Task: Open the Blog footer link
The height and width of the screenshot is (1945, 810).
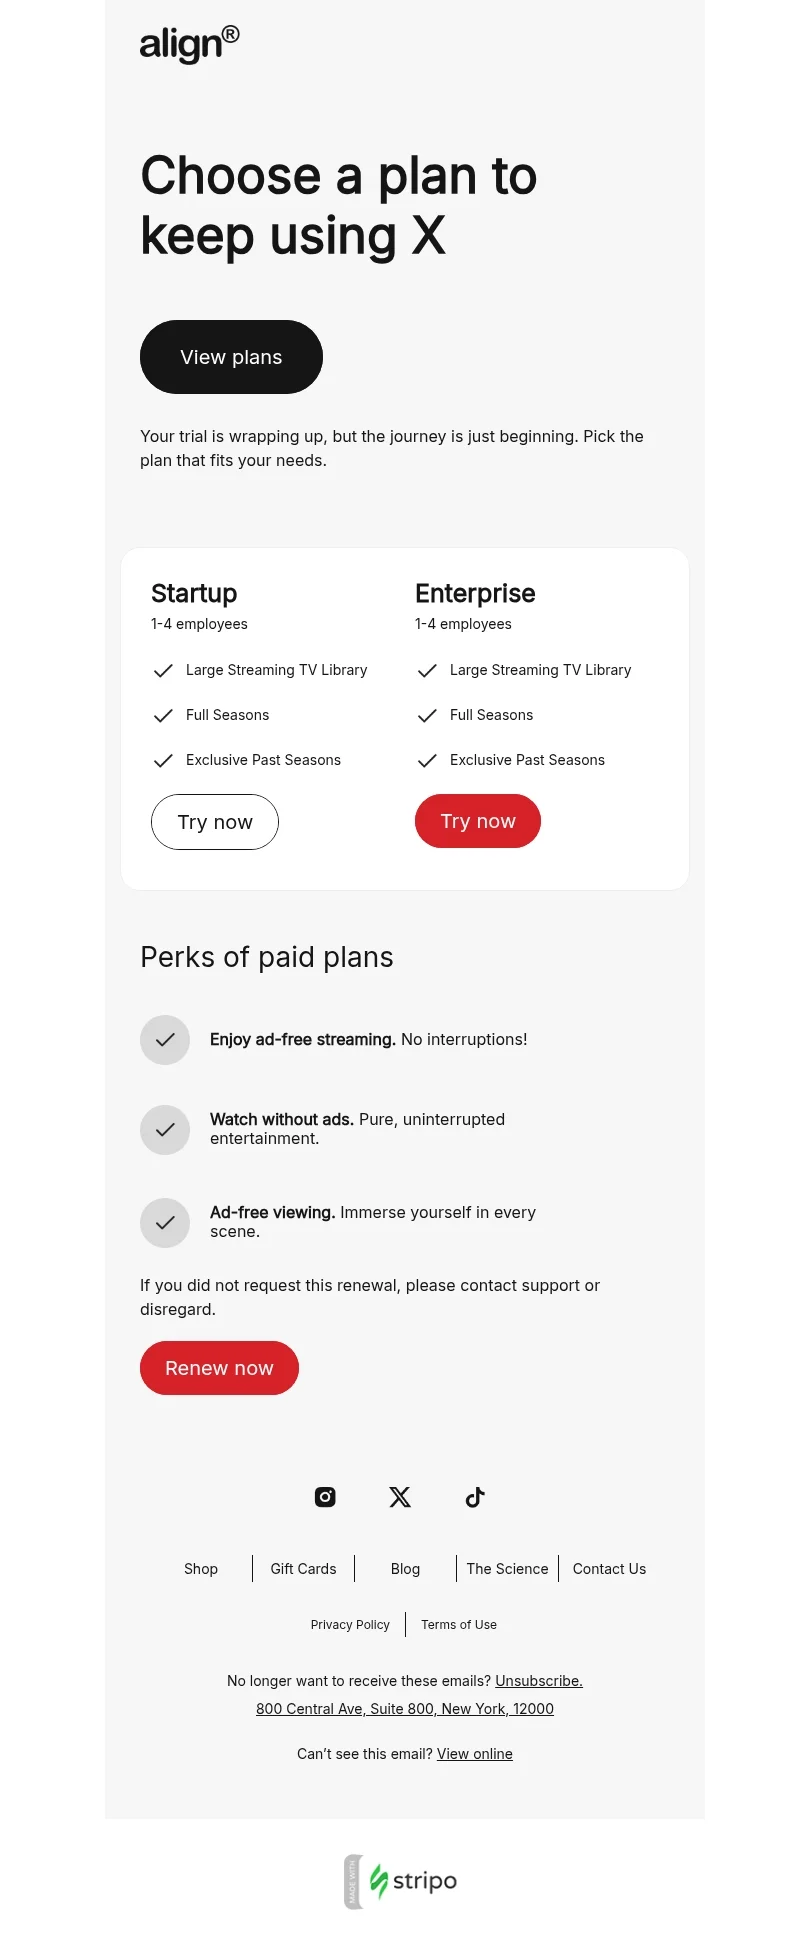Action: [405, 1569]
